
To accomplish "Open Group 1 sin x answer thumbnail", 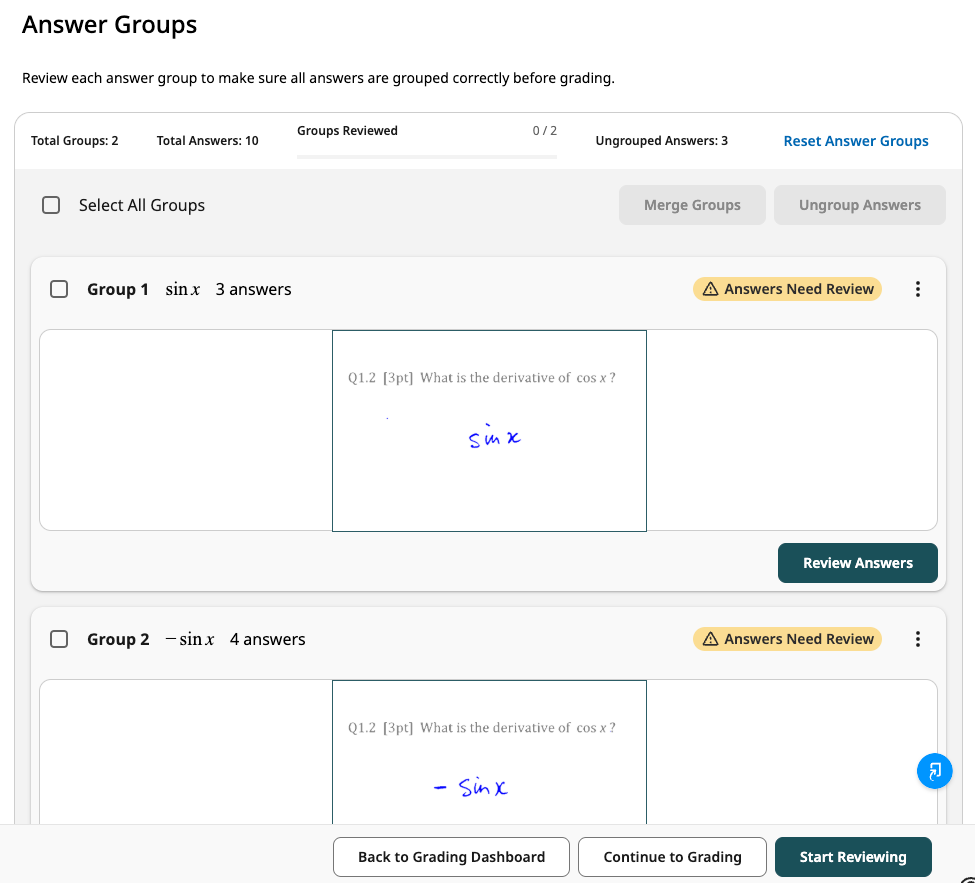I will tap(489, 431).
